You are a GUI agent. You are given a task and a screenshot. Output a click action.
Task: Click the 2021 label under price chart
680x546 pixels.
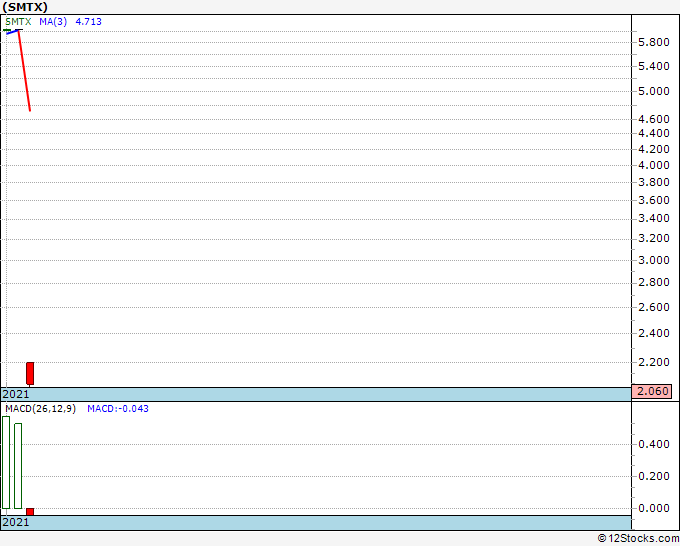16,394
